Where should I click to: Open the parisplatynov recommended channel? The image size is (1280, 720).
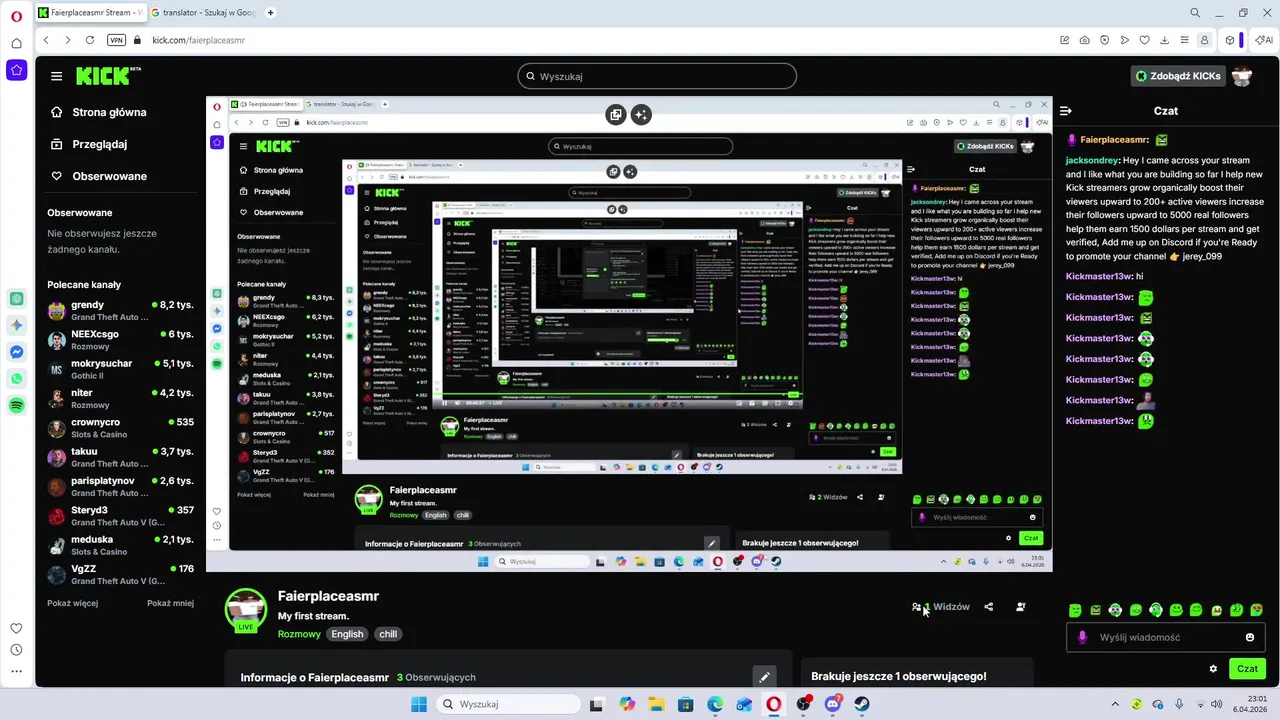(121, 486)
